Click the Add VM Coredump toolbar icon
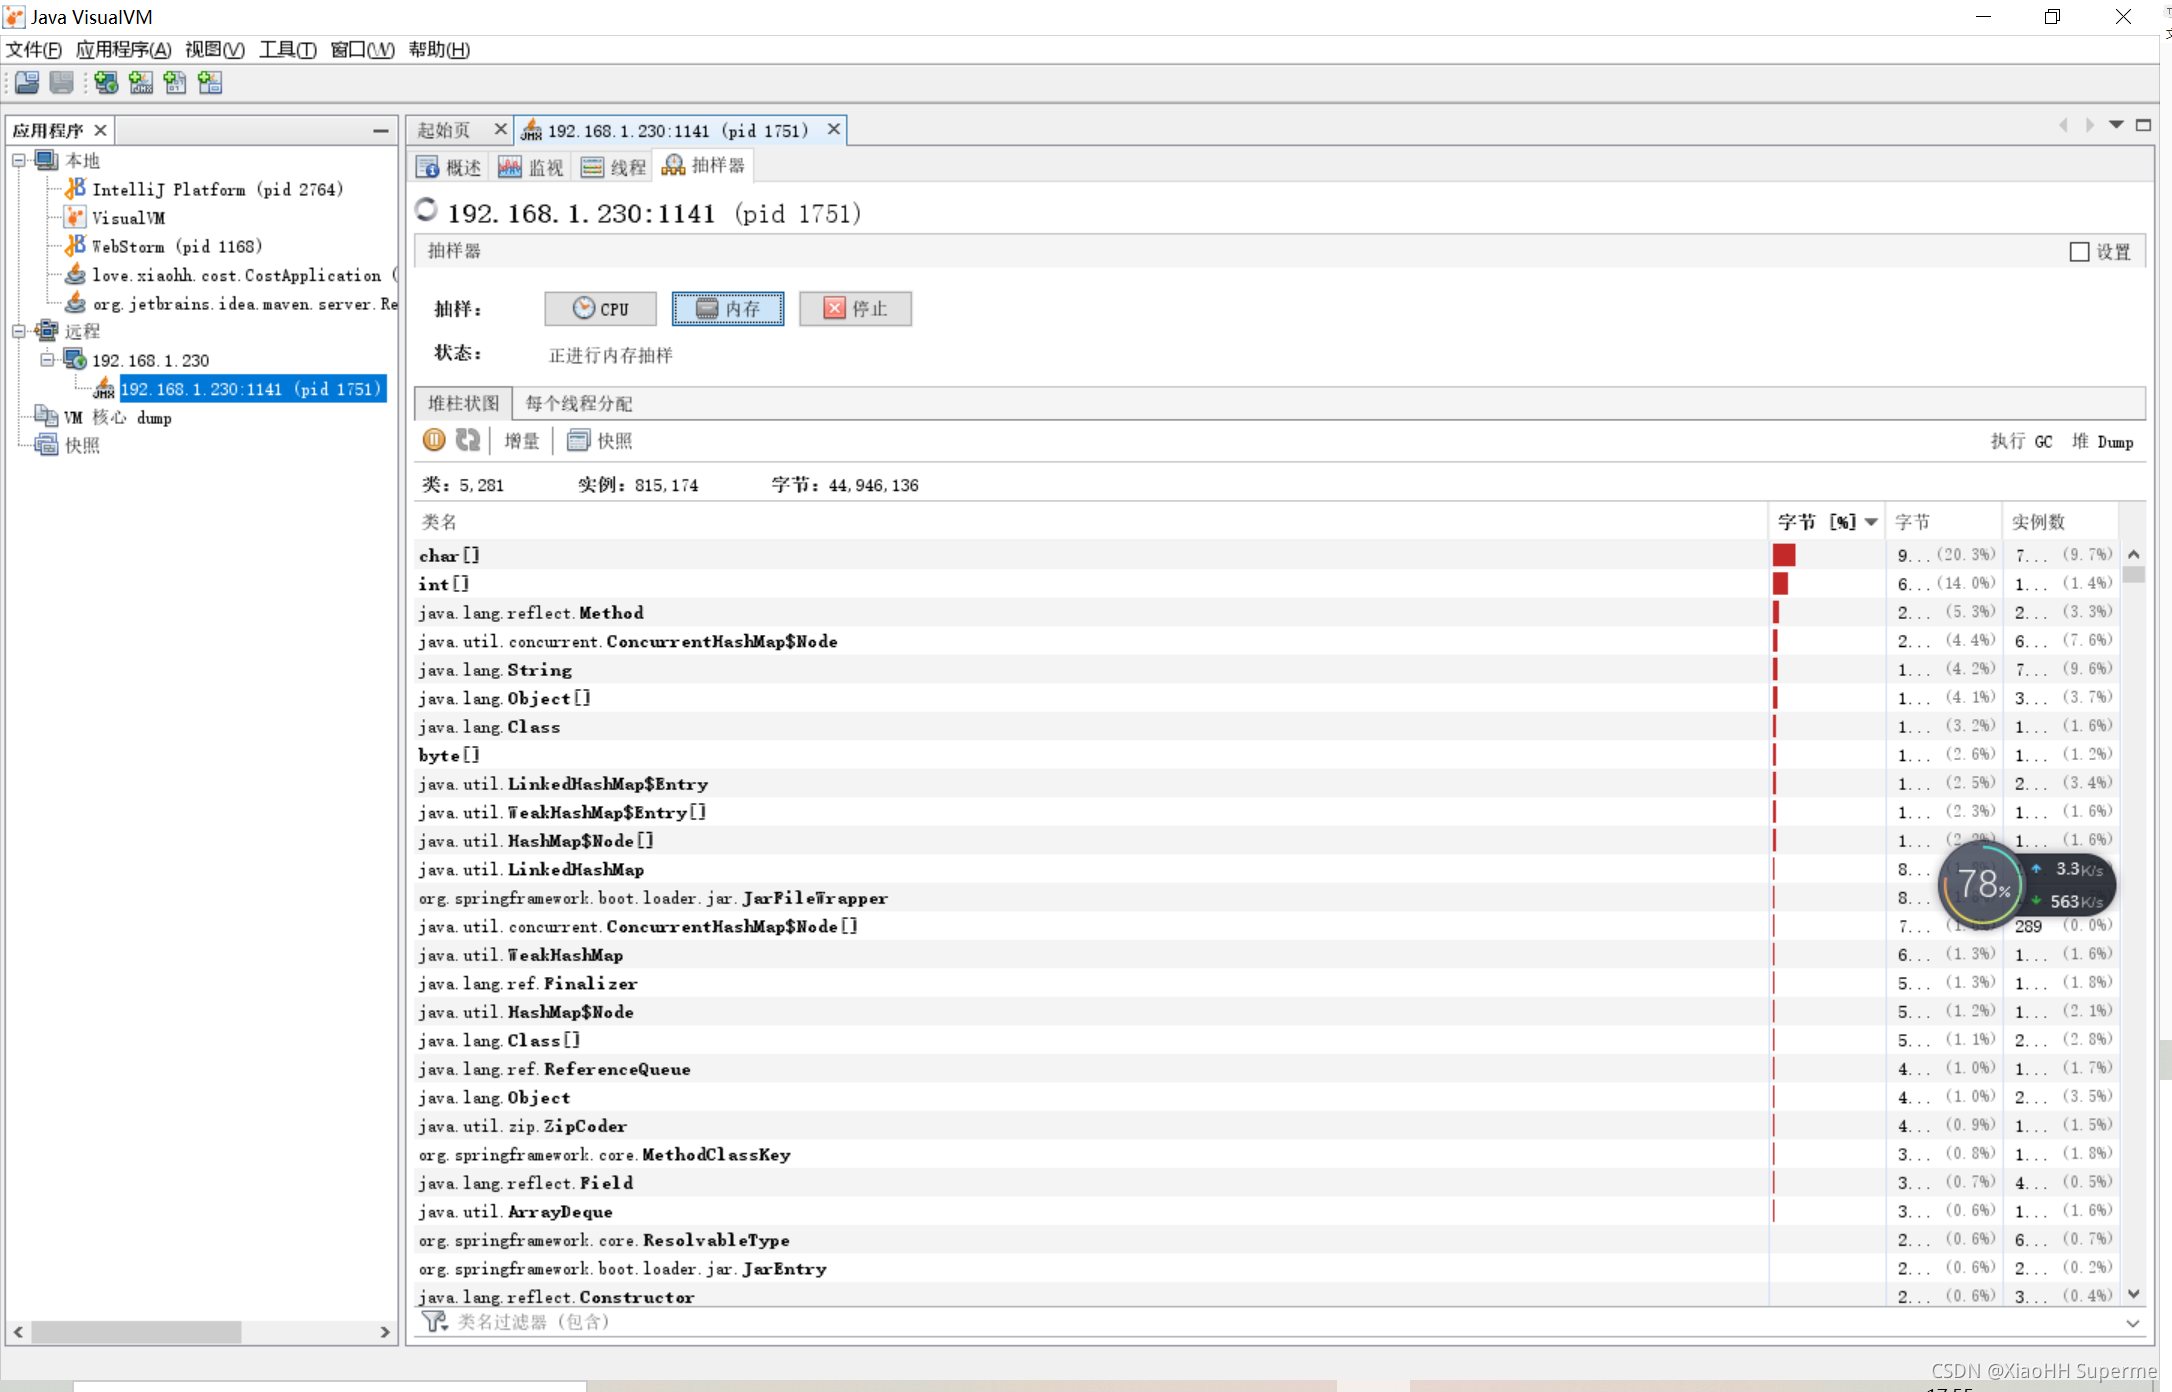 coord(175,83)
